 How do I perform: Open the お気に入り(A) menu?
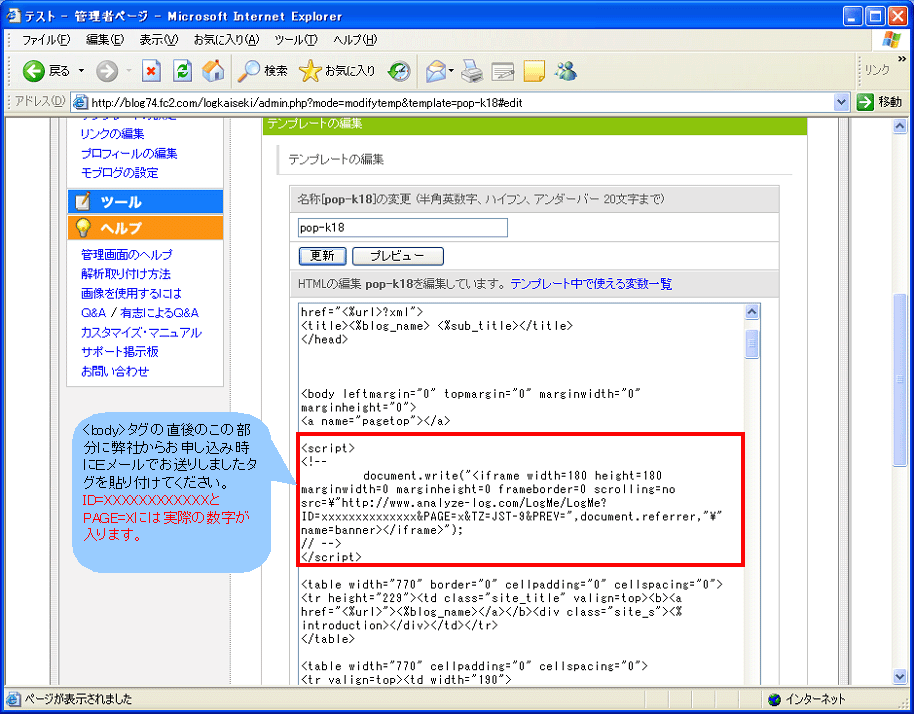pos(226,40)
